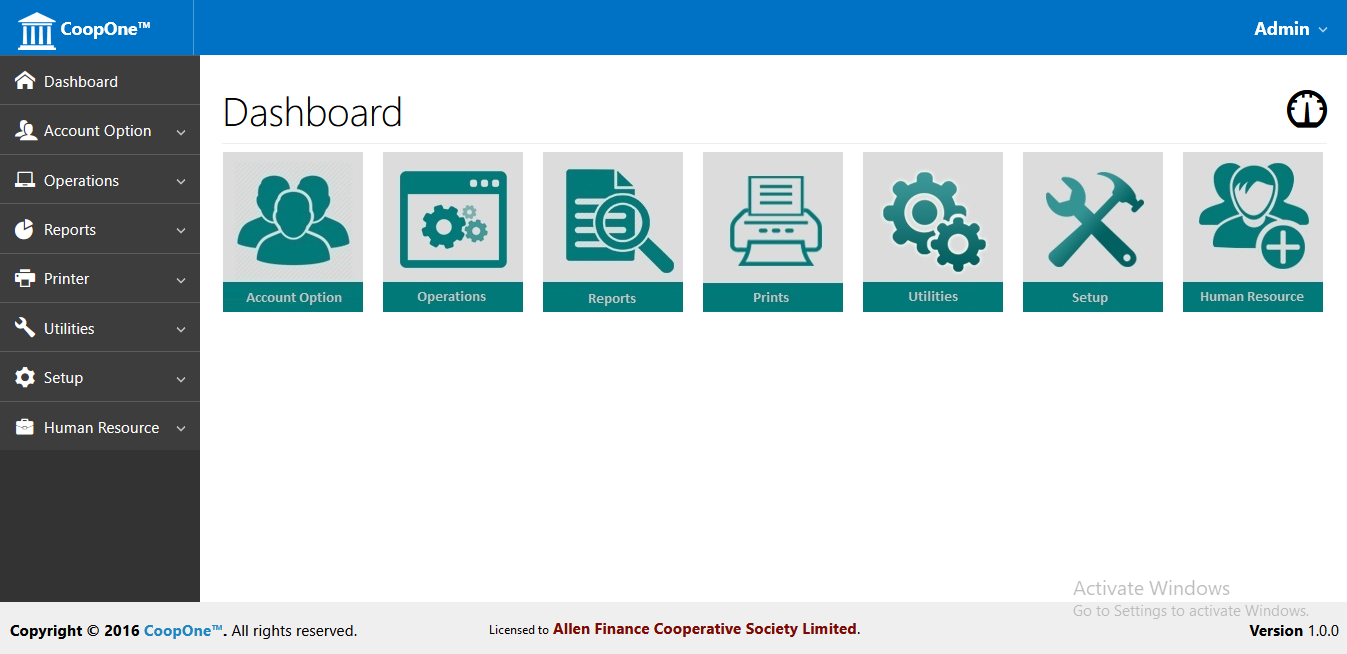This screenshot has width=1347, height=654.
Task: Click the Printer icon in sidebar
Action: (x=25, y=278)
